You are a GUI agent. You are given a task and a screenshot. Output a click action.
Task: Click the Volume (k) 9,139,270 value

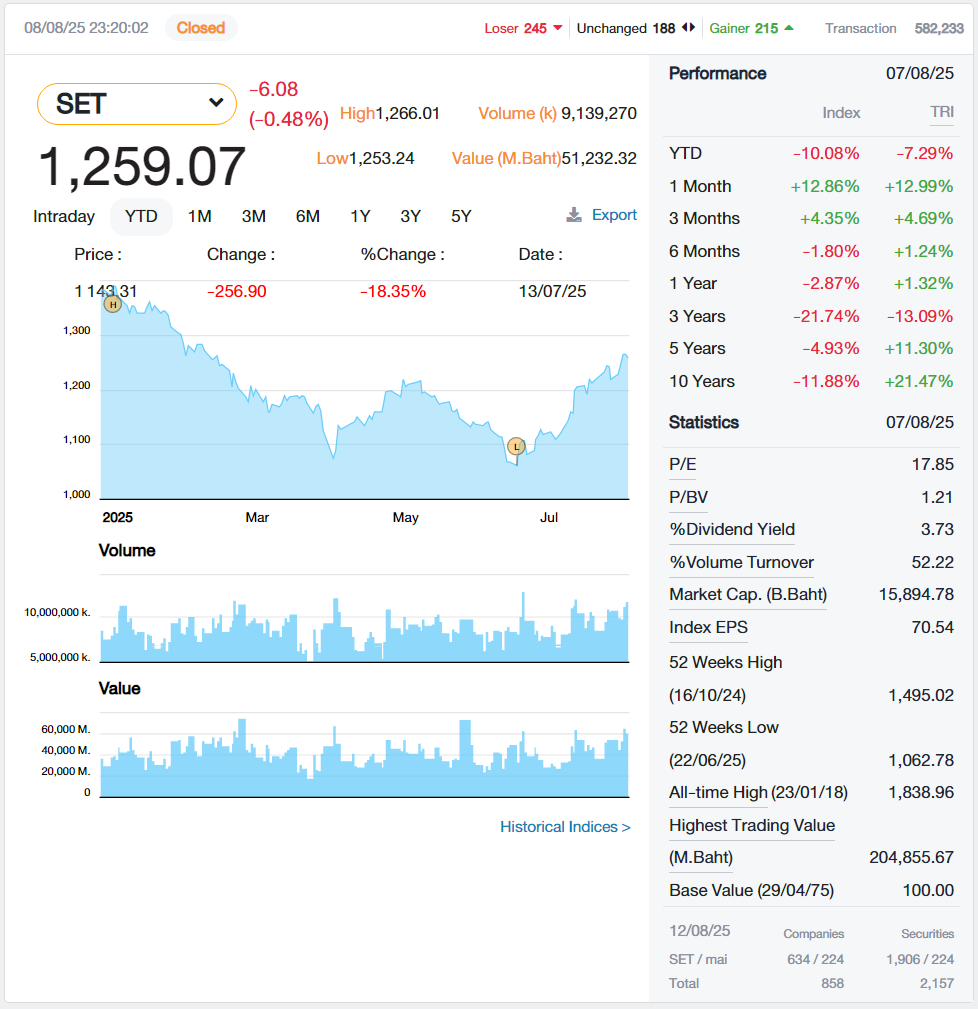click(x=599, y=113)
